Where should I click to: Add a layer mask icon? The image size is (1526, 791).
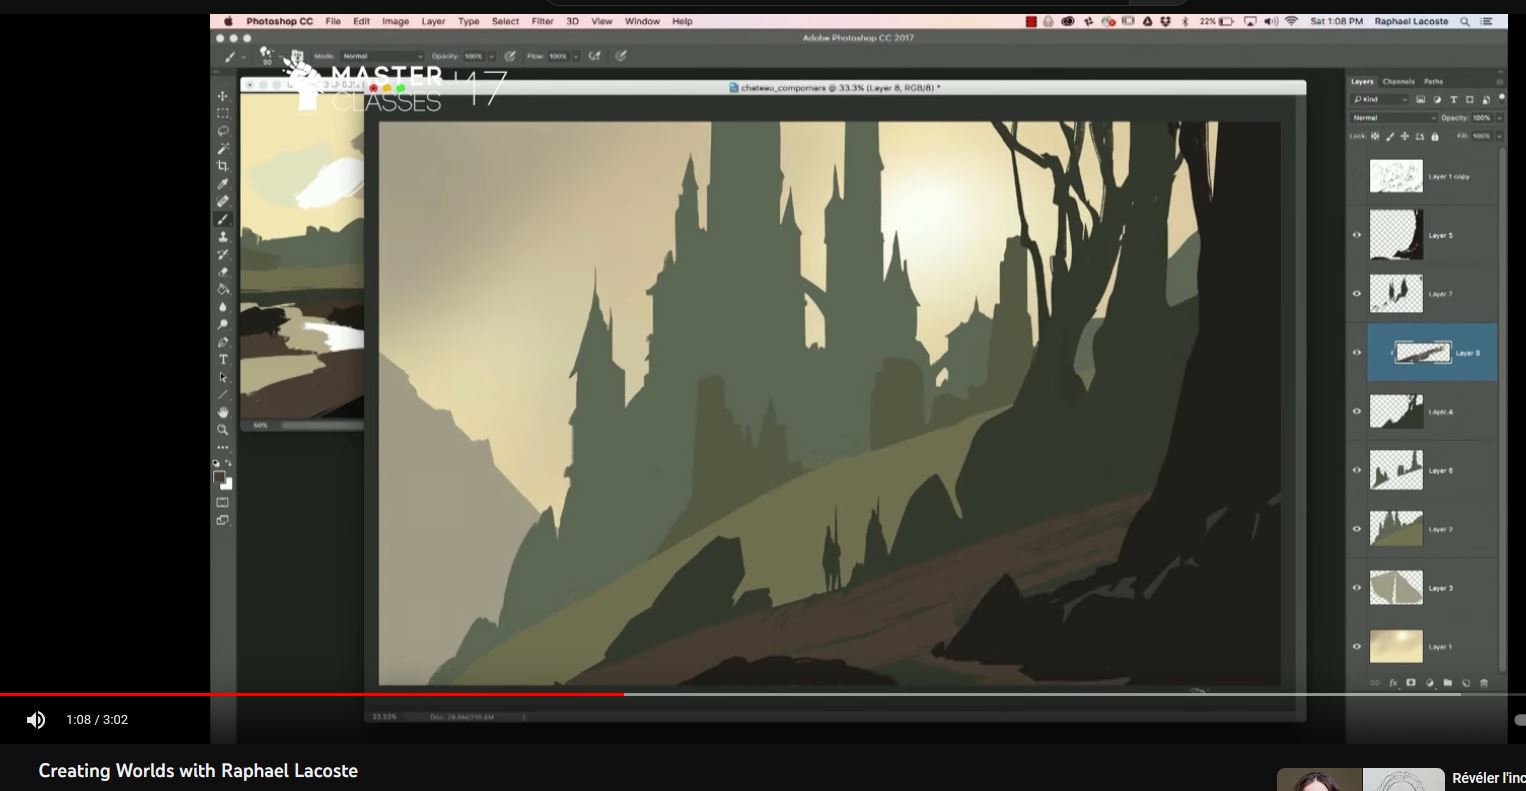(x=1411, y=683)
